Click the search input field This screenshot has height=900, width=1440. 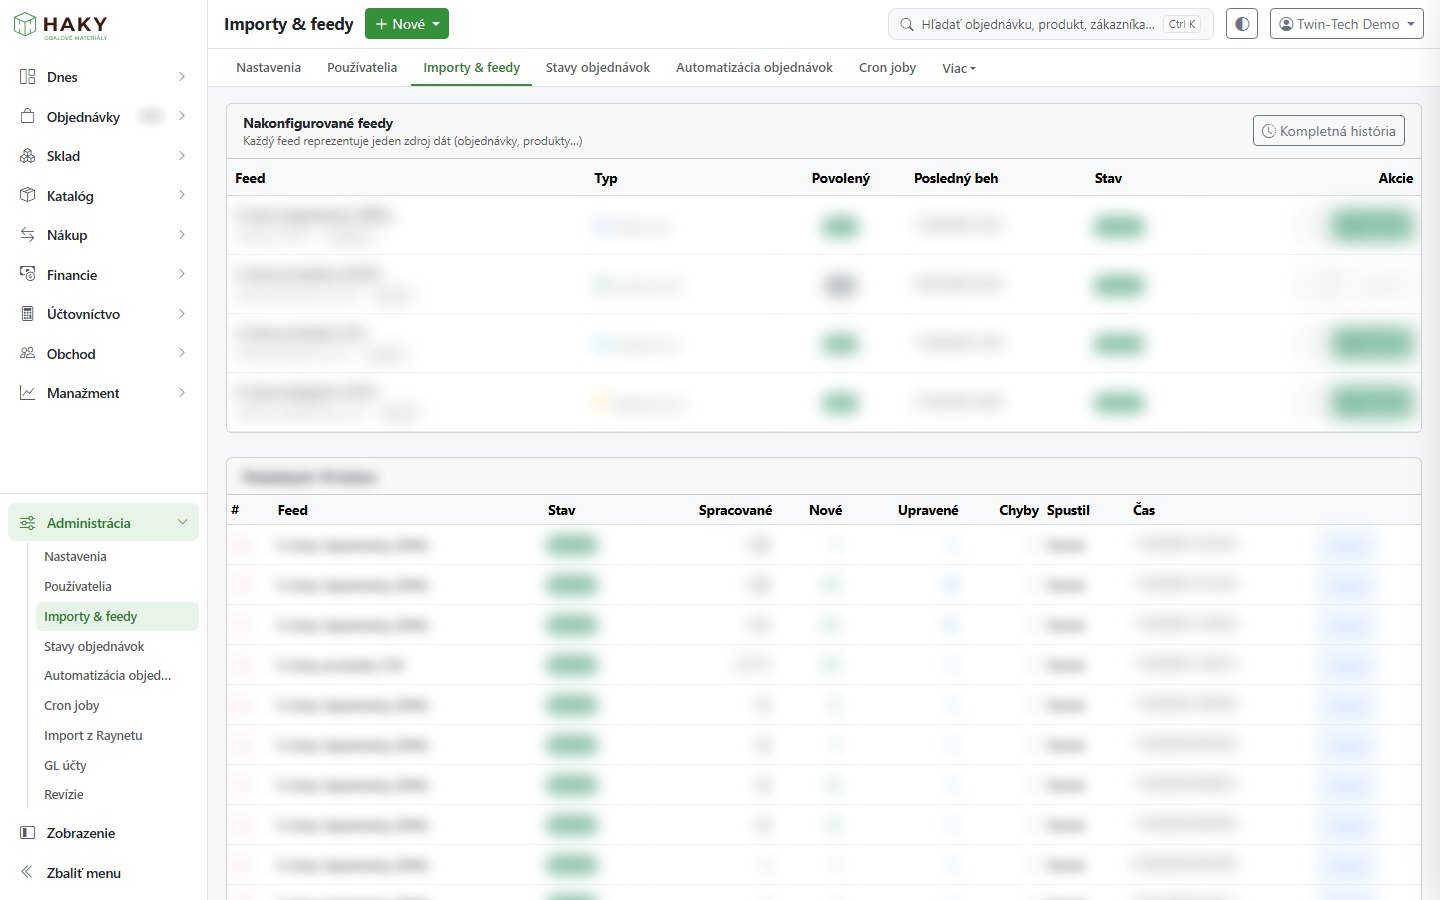(x=1050, y=24)
